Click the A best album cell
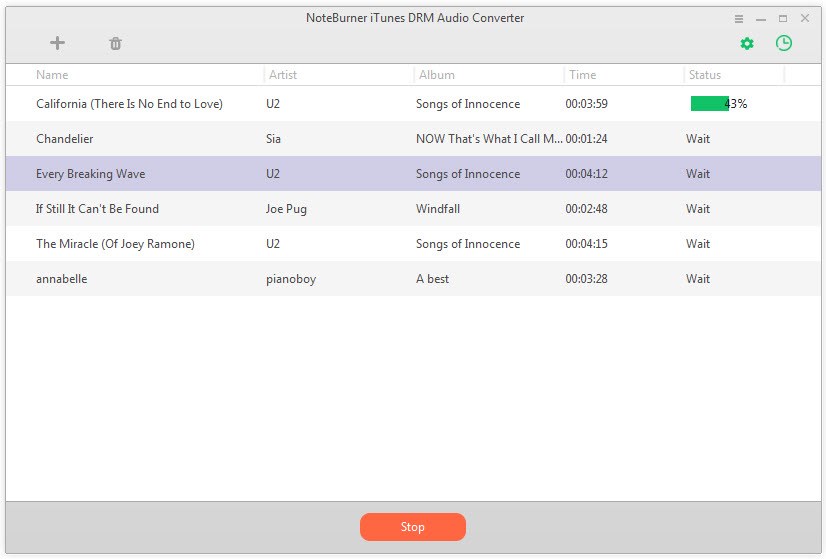 click(x=432, y=279)
